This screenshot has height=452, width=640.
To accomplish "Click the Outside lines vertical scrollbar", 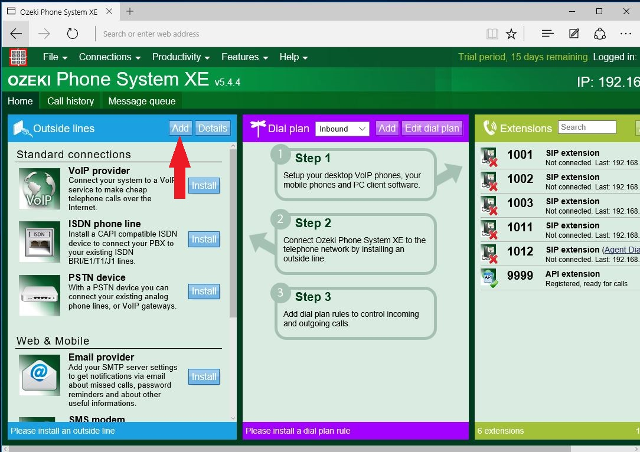I will [233, 233].
